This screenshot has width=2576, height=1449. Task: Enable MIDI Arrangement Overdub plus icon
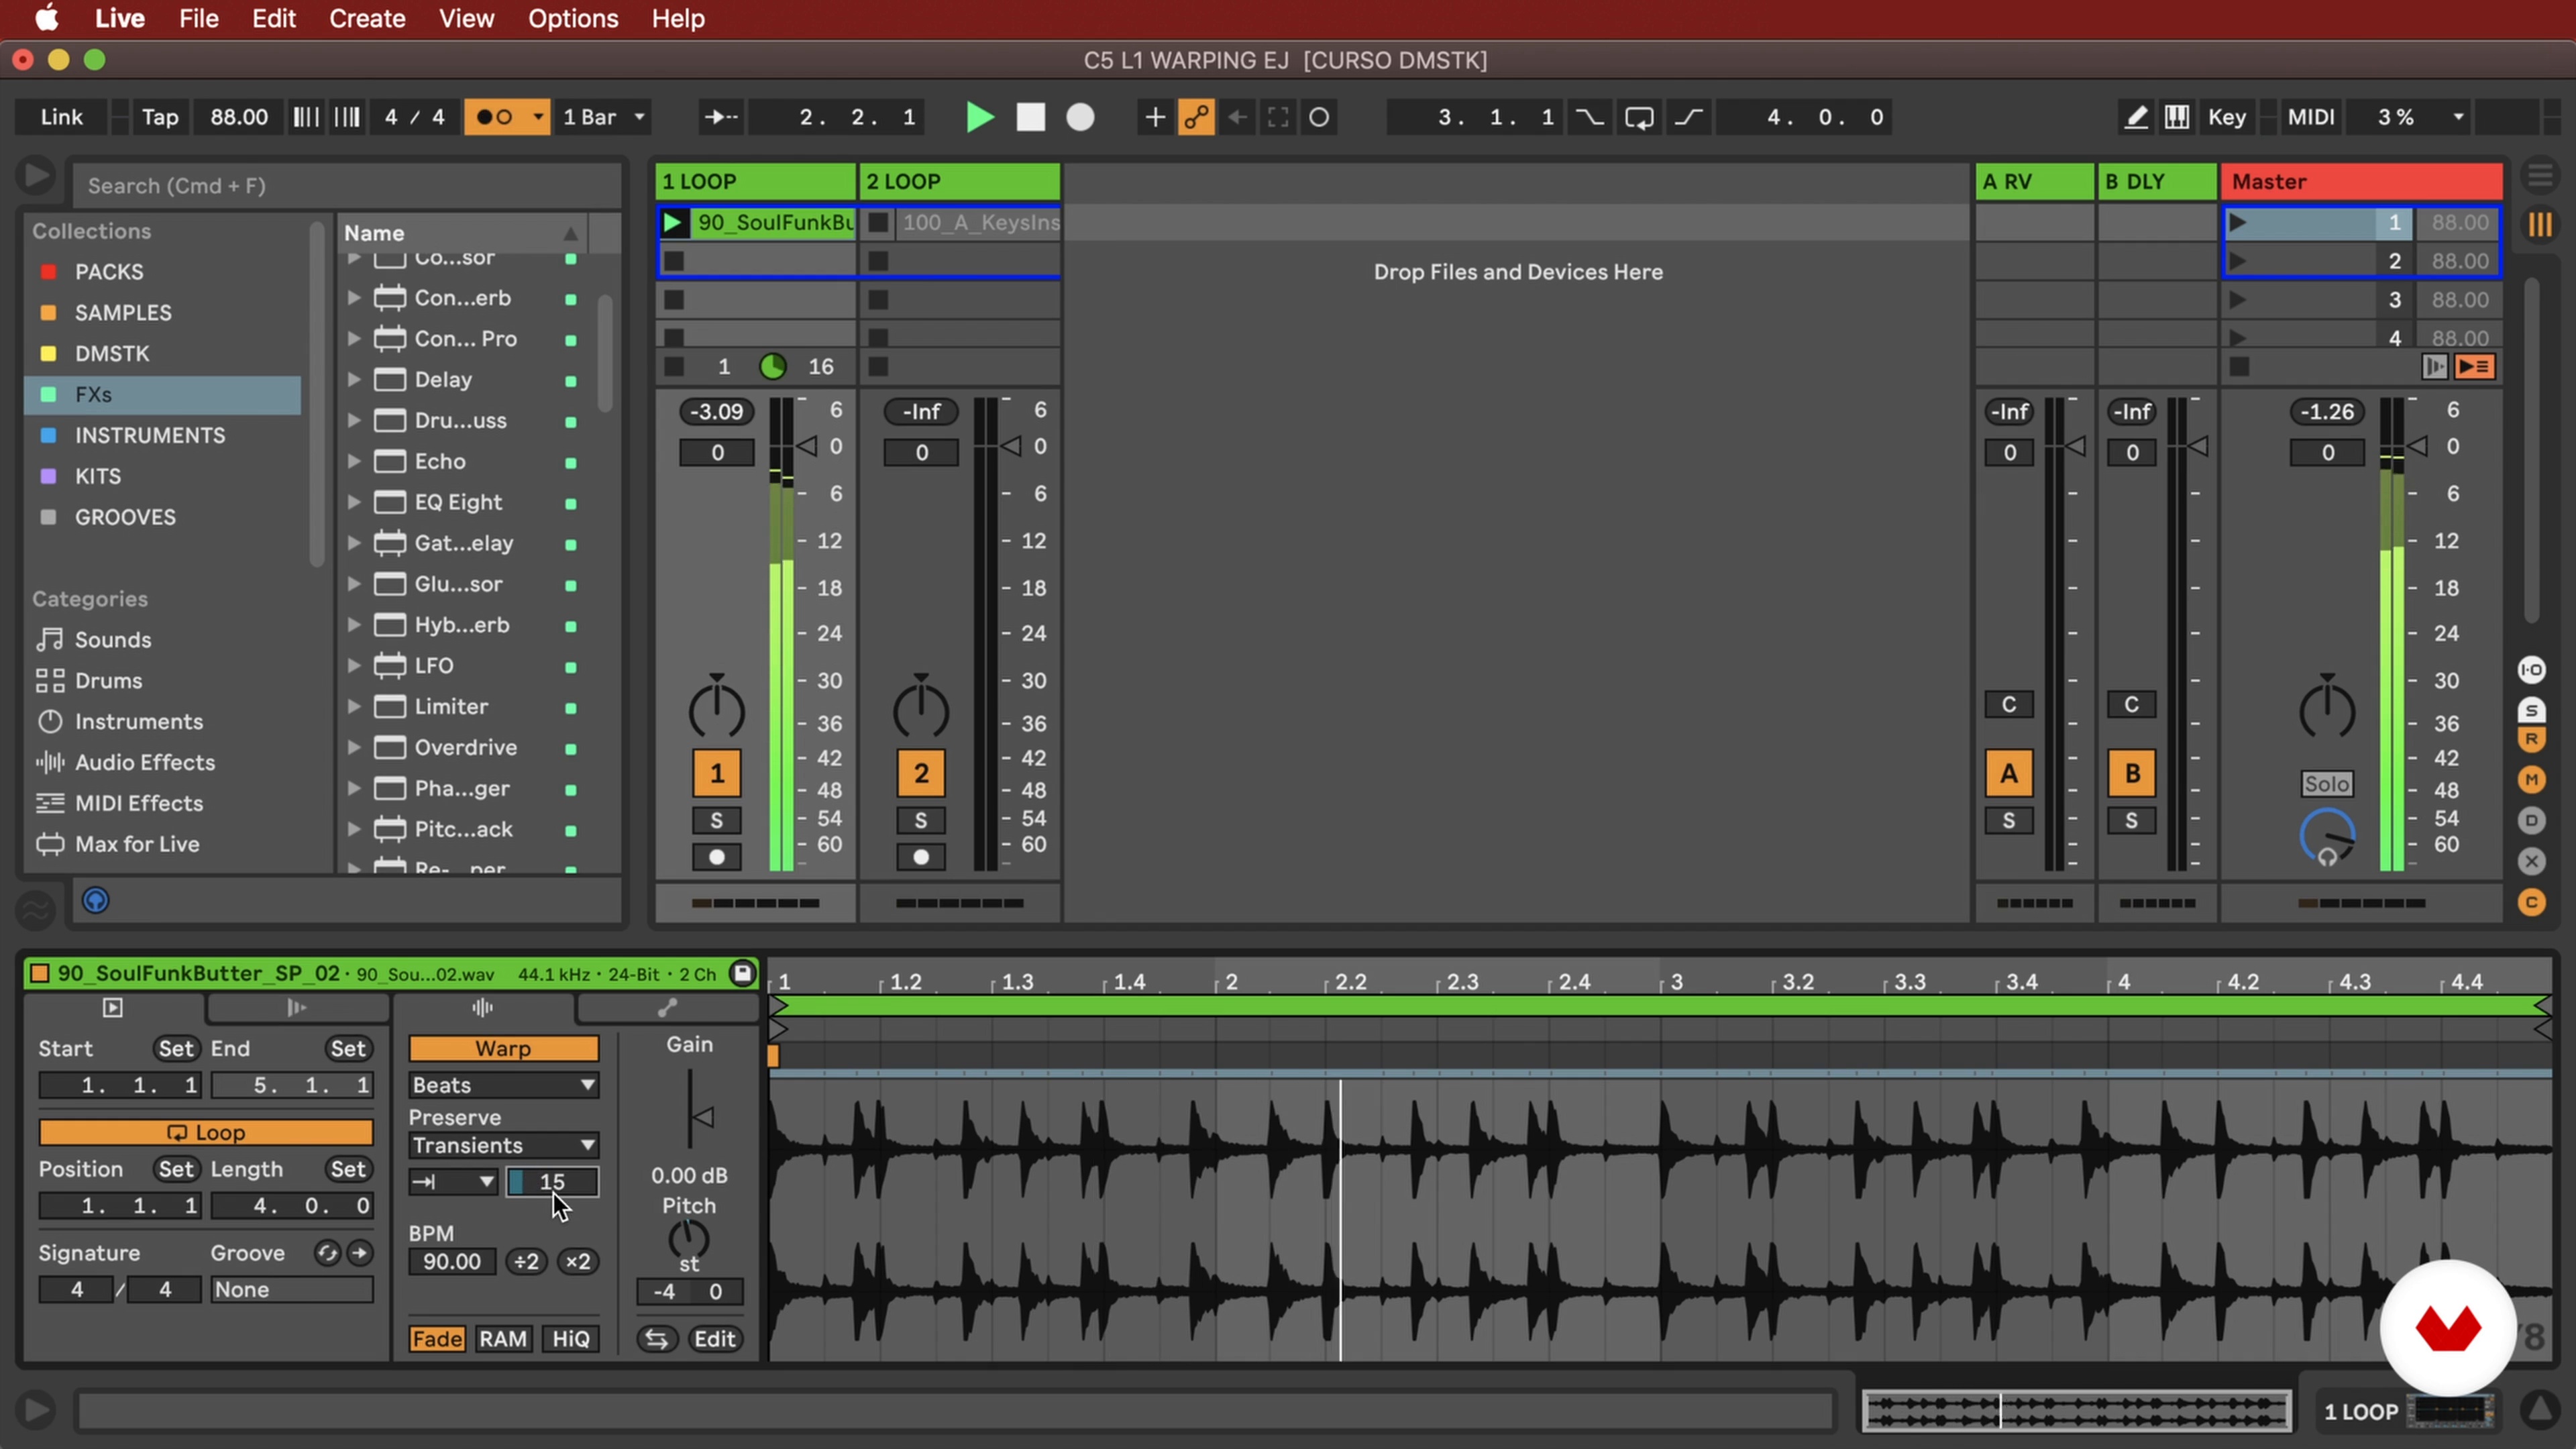[1154, 117]
